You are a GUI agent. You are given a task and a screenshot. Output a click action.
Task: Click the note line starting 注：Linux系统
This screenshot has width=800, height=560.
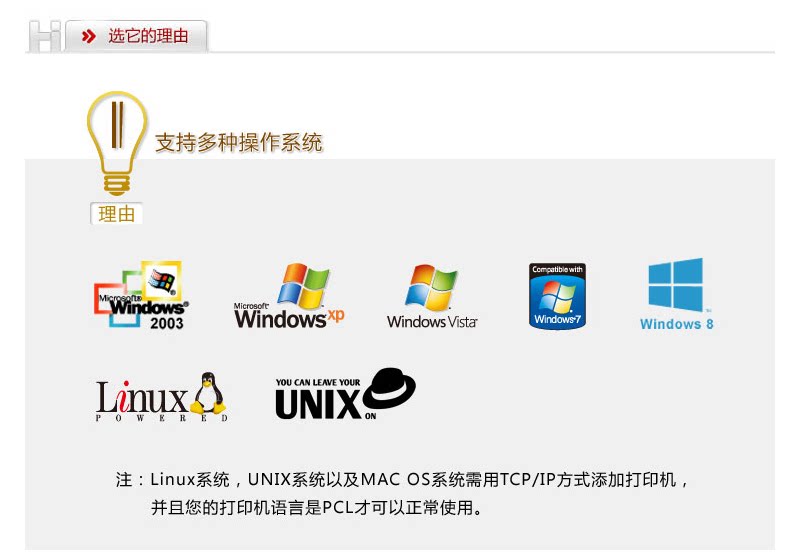[x=402, y=480]
